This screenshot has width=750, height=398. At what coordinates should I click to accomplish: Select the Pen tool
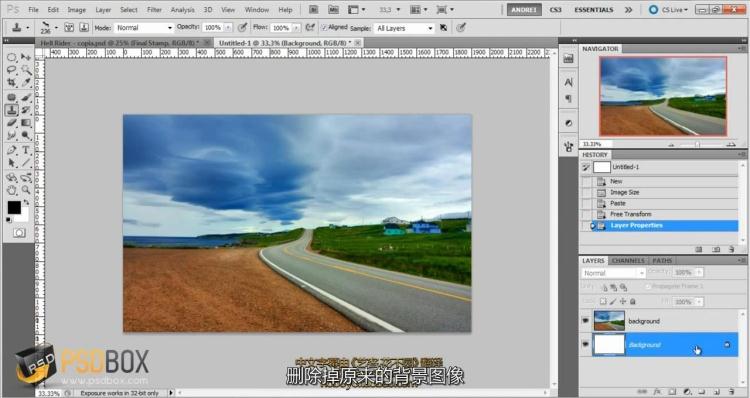point(12,150)
